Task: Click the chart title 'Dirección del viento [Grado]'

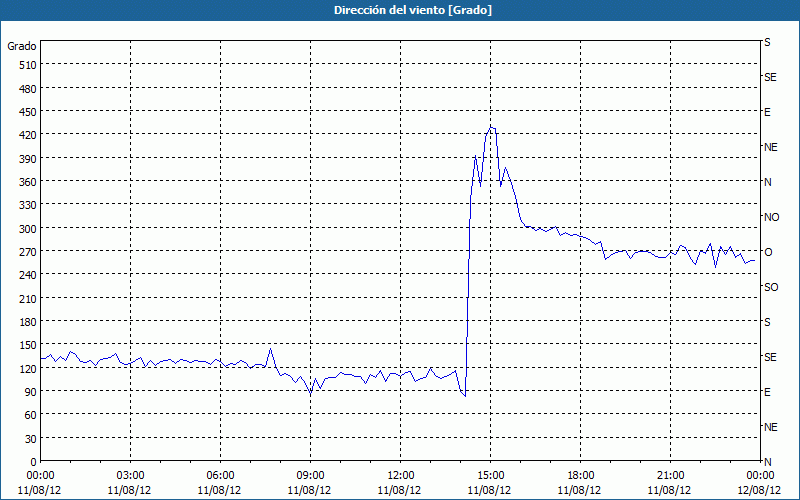Action: 413,10
